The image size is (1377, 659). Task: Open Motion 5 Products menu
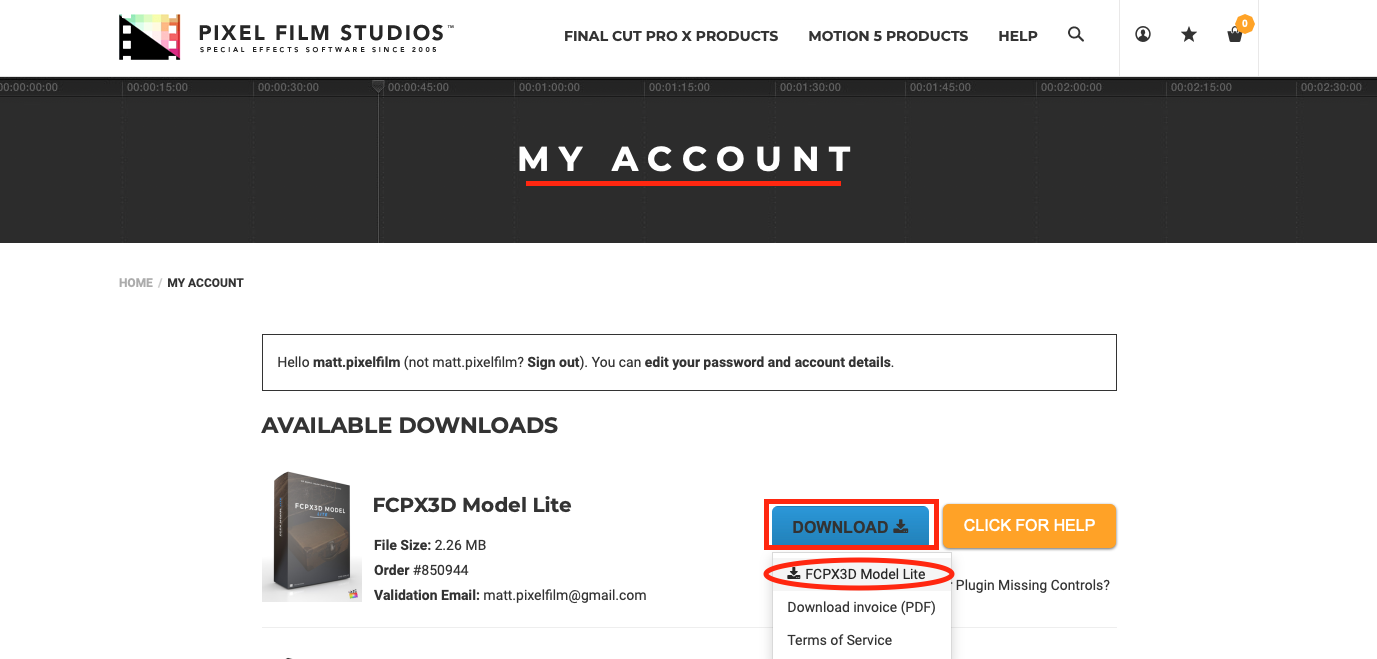[888, 36]
